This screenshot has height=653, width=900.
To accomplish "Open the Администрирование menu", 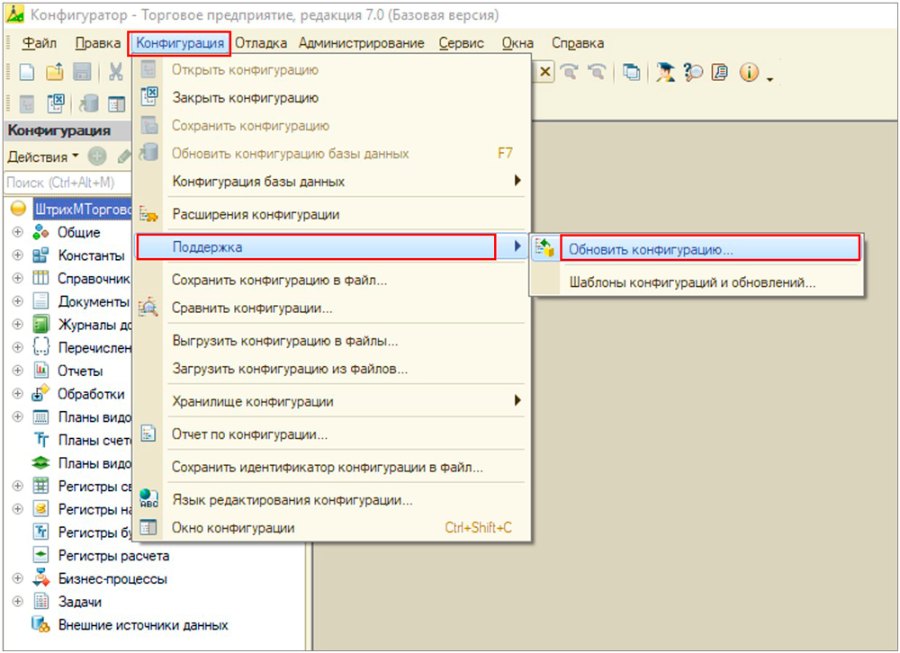I will click(361, 43).
